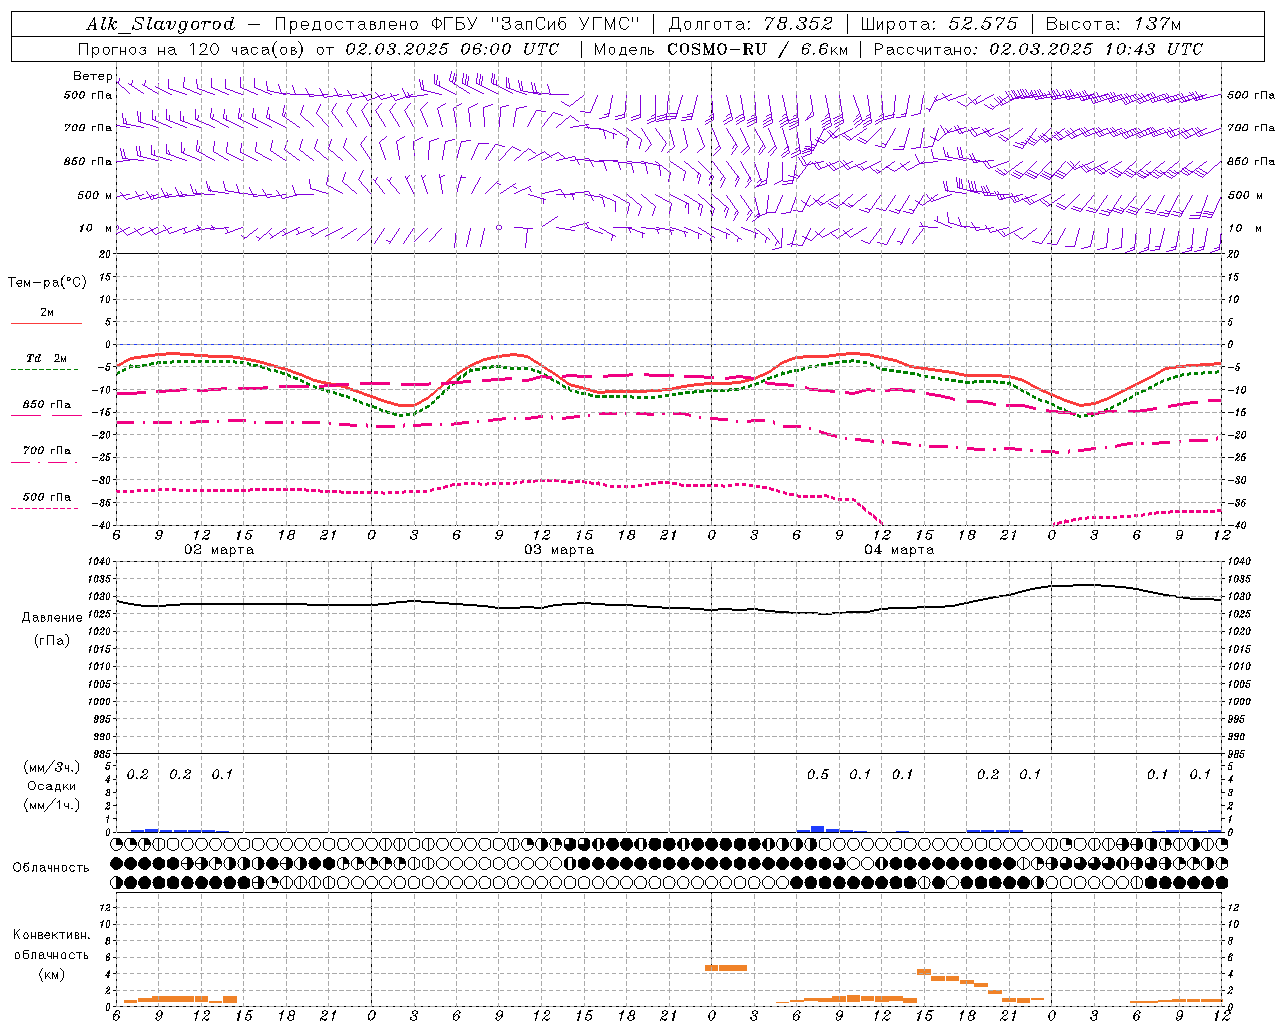Click the (гПа) pressure unit label

pos(52,641)
